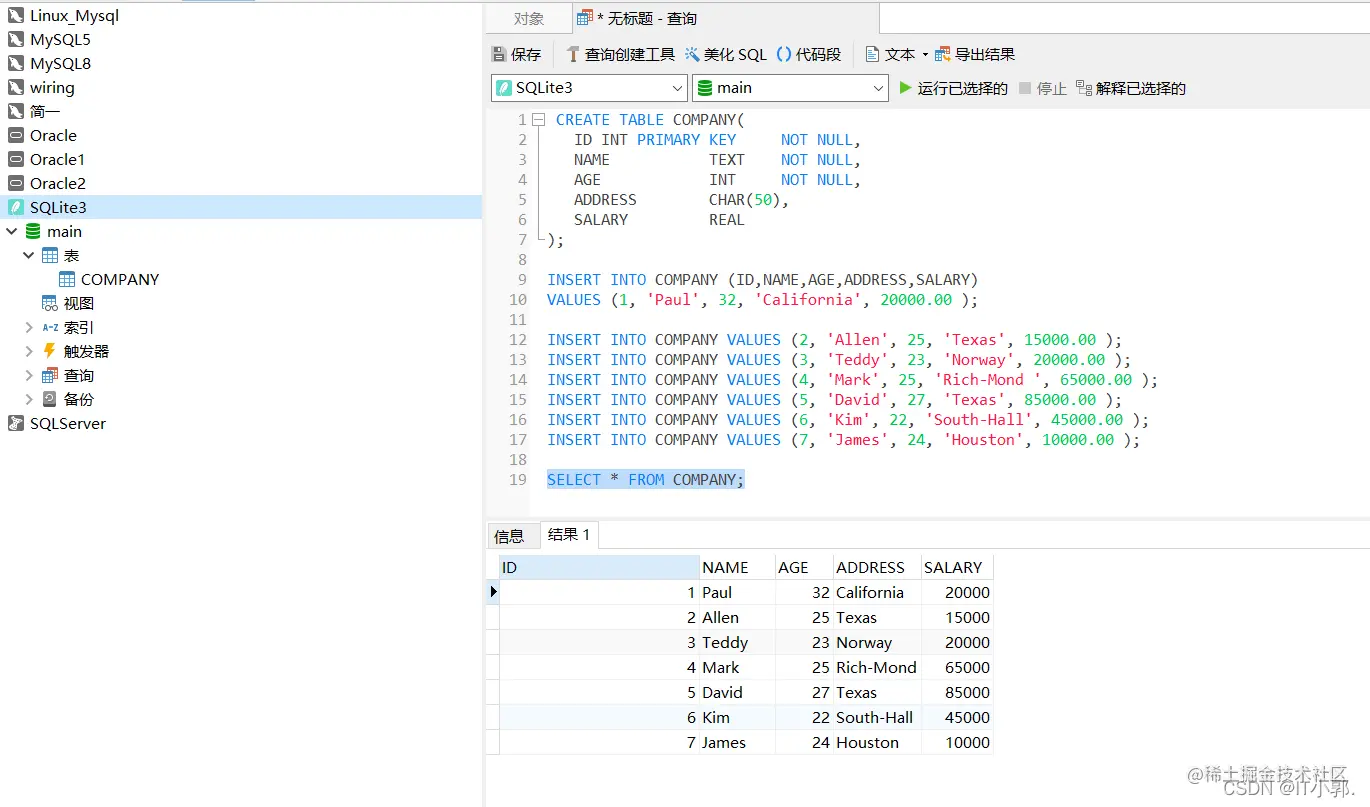Select the SQLServer connection row

point(241,424)
